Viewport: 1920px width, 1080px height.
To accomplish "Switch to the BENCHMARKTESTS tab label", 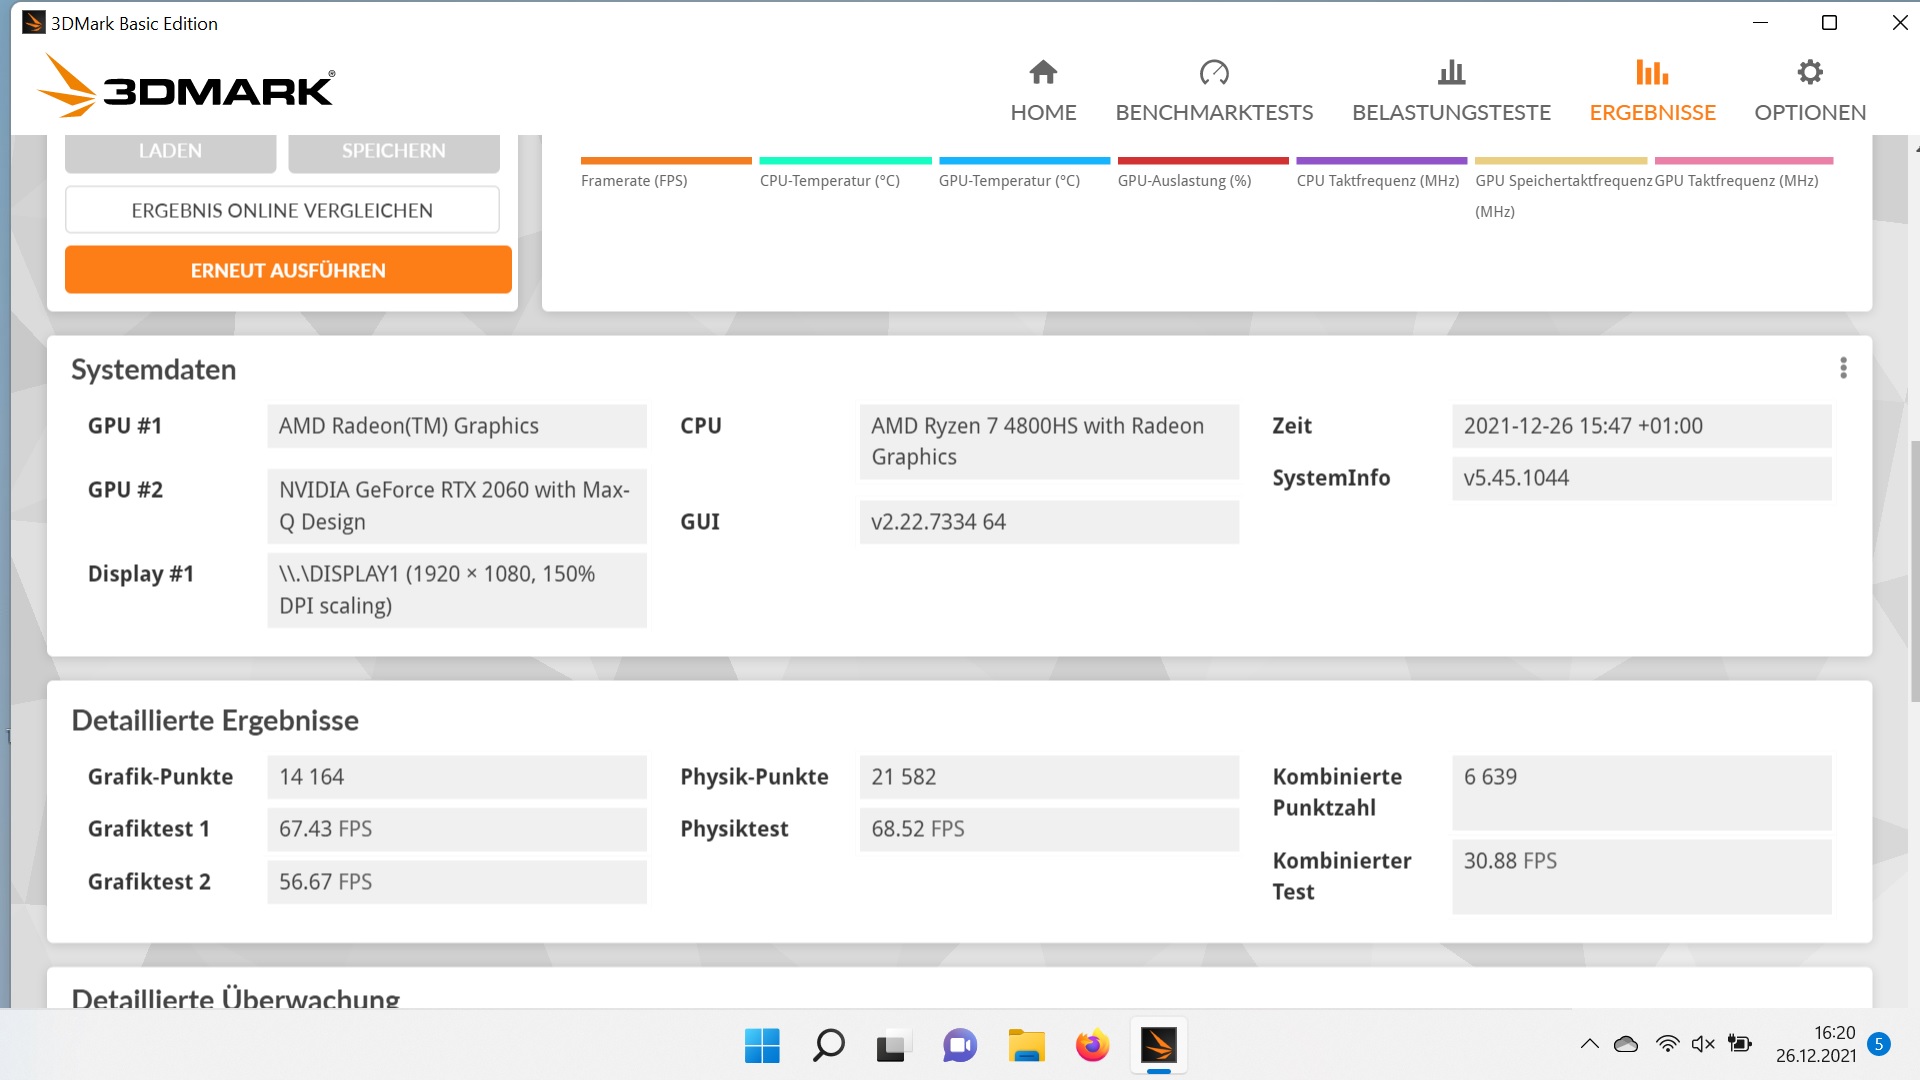I will 1214,112.
